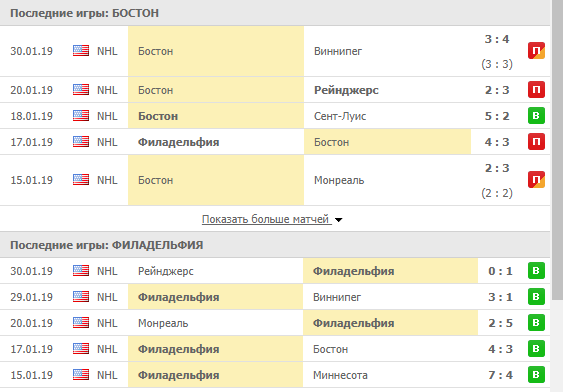Screen dimensions: 563x392
Task: Click US flag icon in 30.01.19 Boston row
Action: pos(81,51)
